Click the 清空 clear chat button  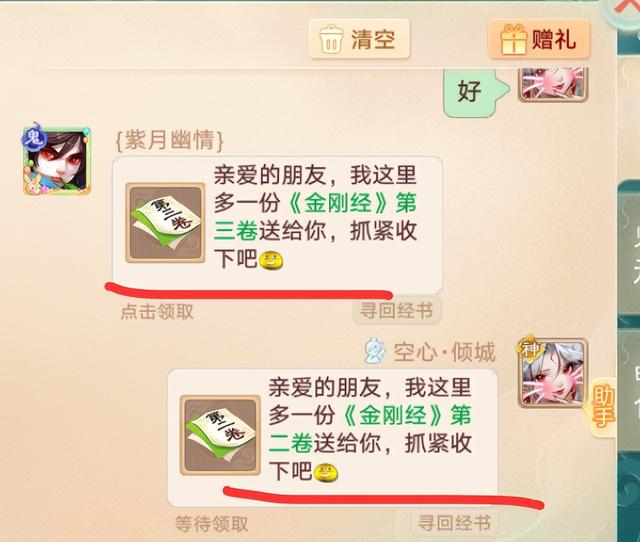pyautogui.click(x=359, y=39)
